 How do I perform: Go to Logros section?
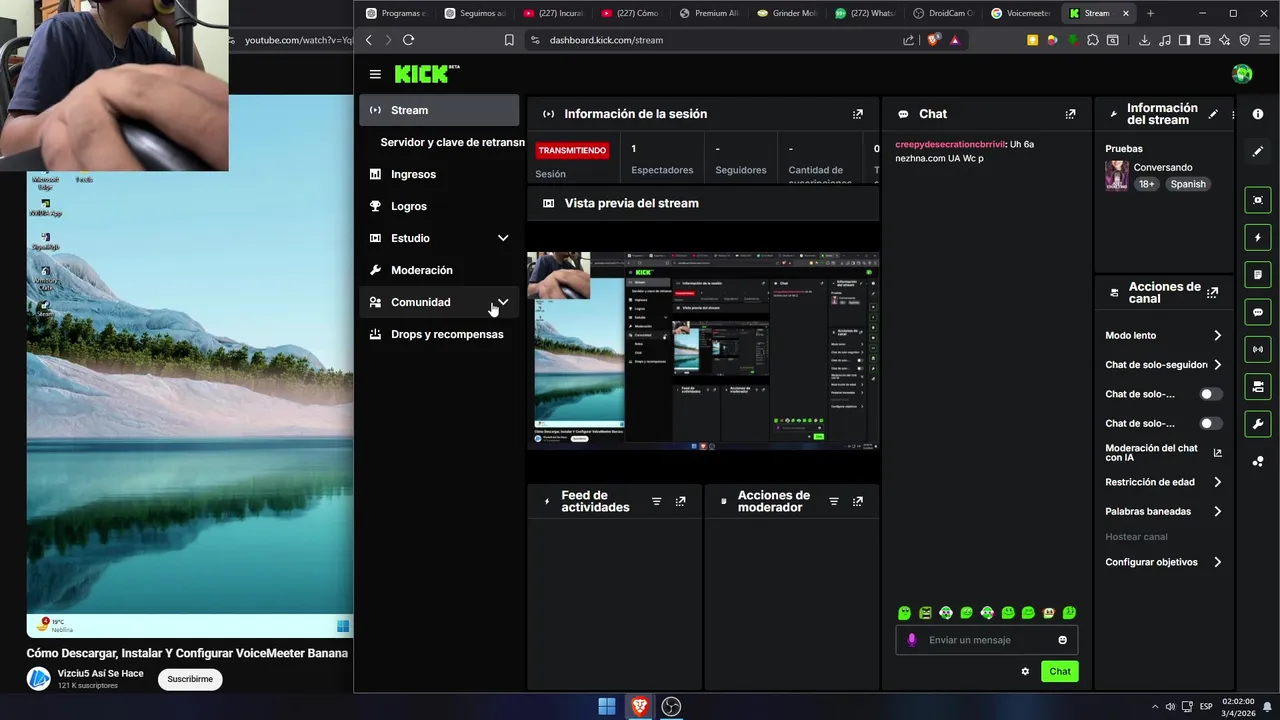point(439,206)
